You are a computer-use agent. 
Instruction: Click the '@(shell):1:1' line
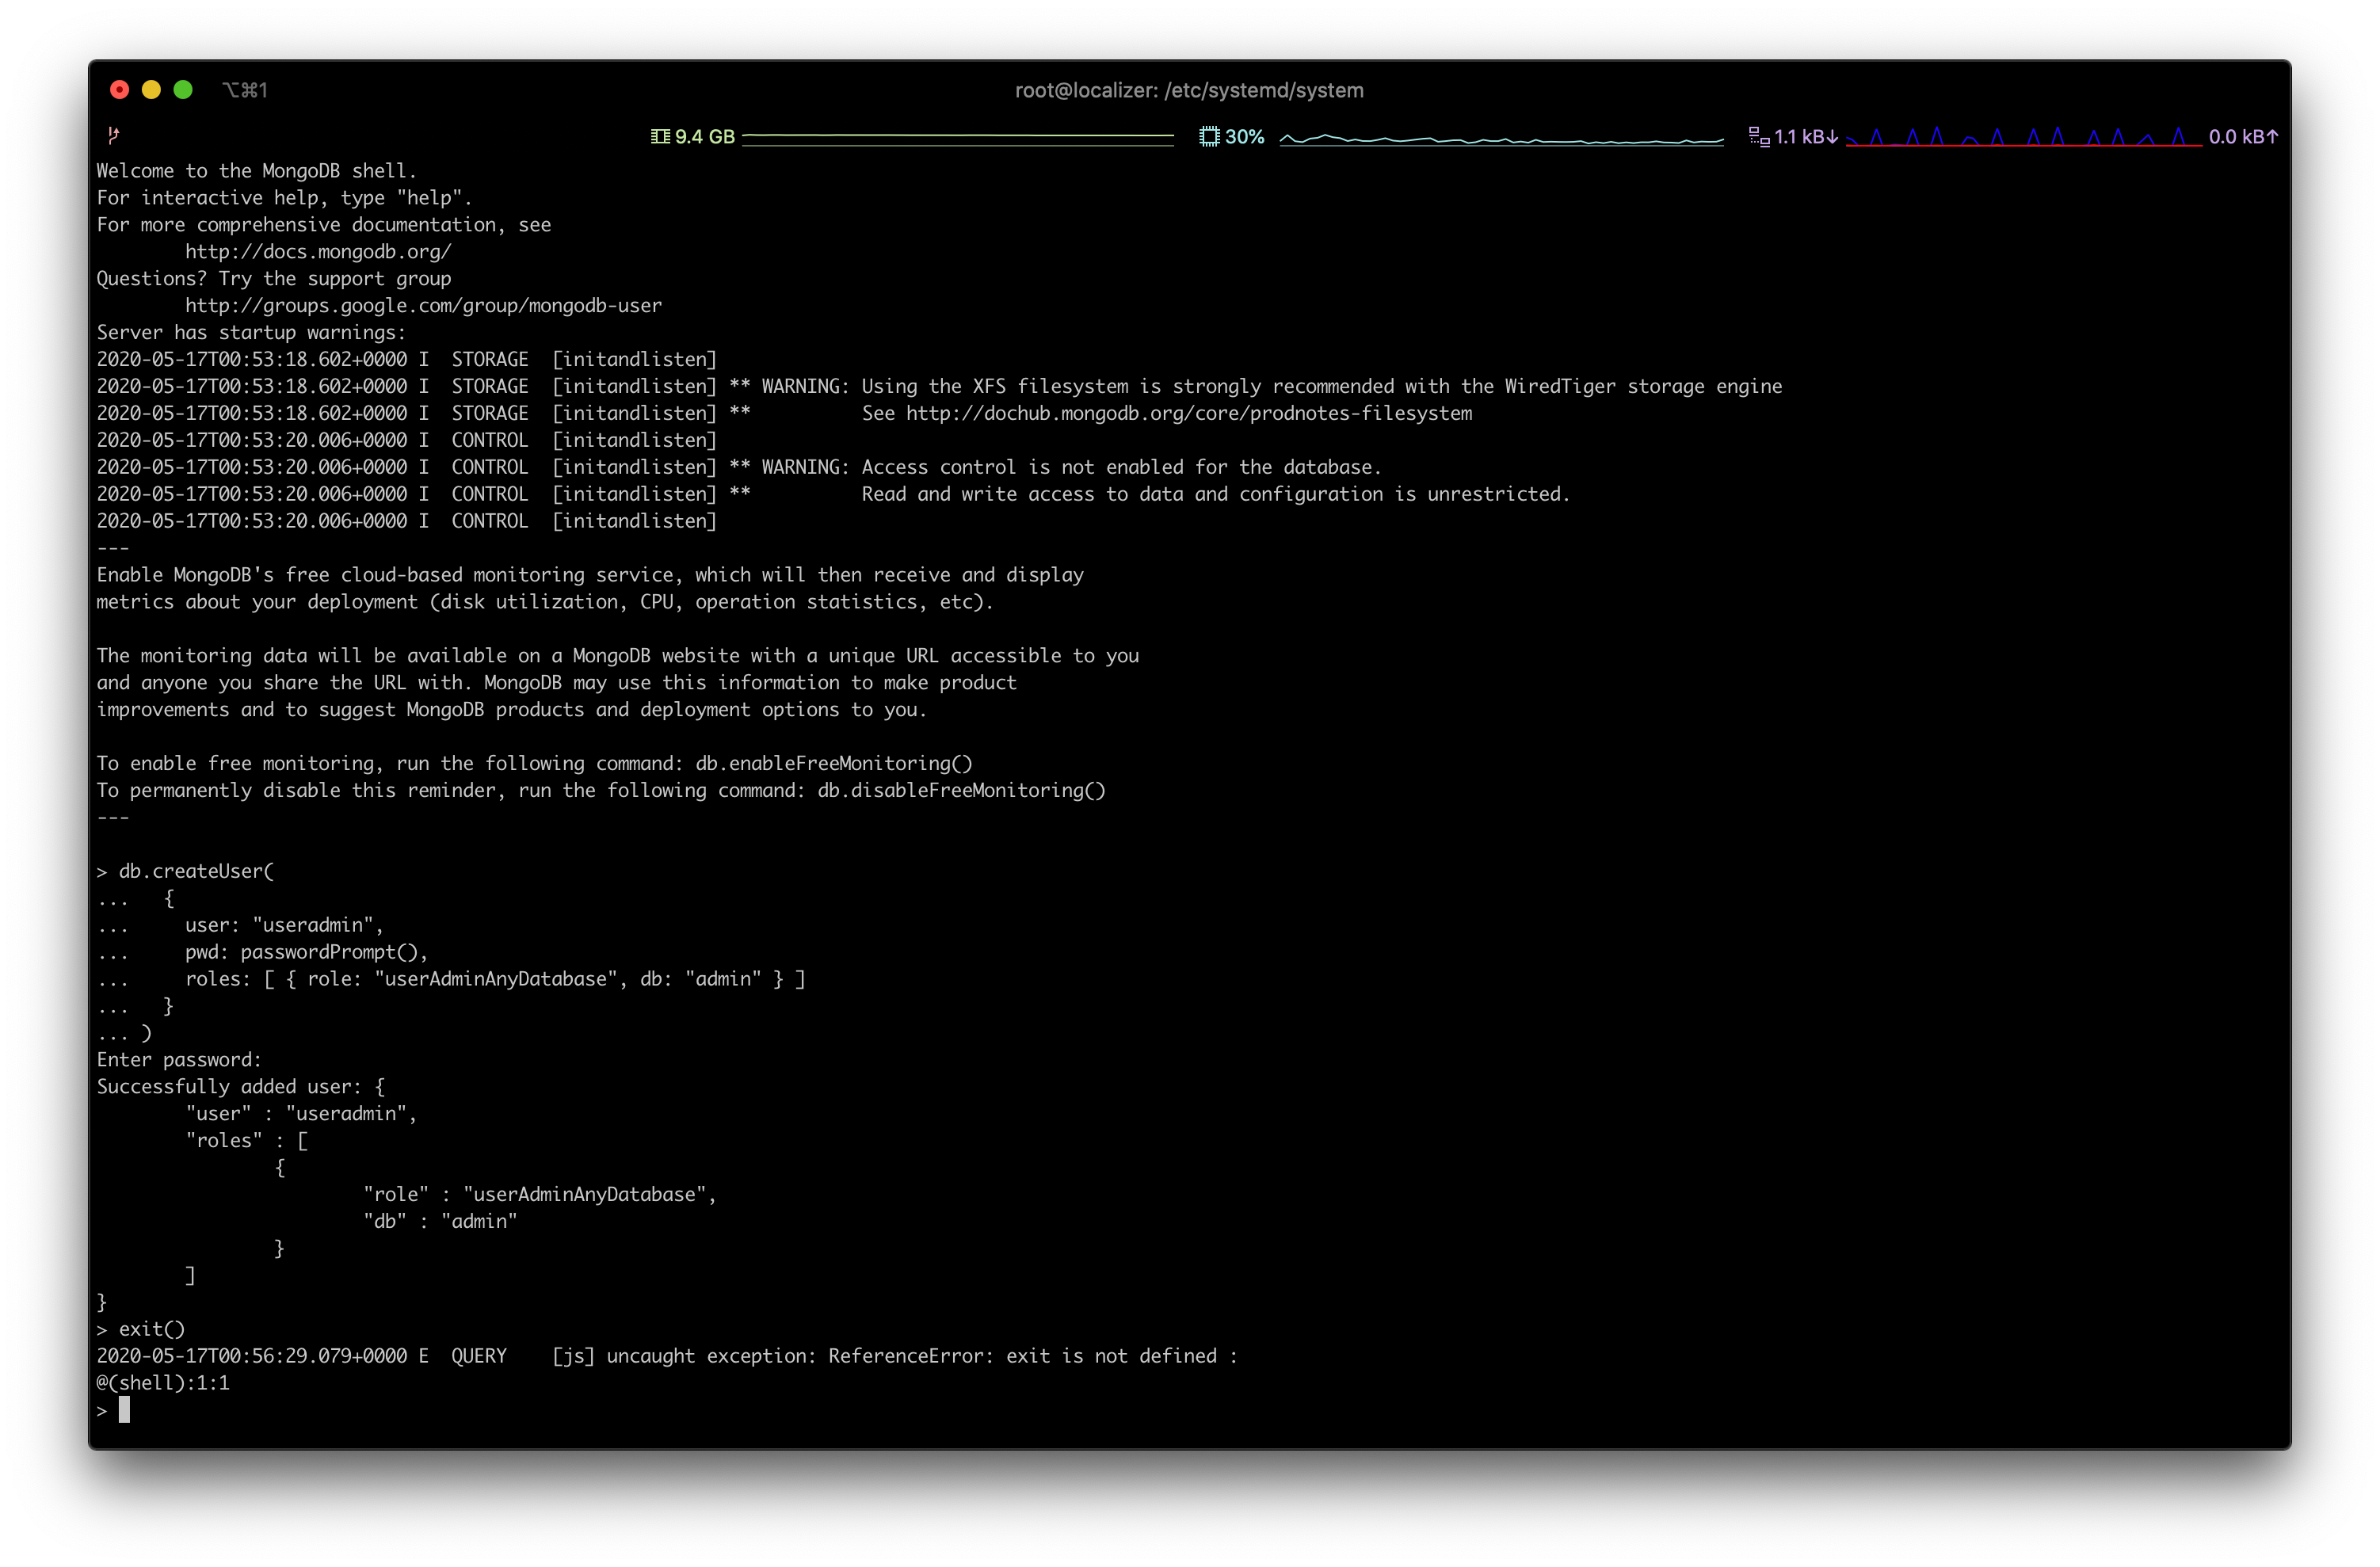(163, 1383)
